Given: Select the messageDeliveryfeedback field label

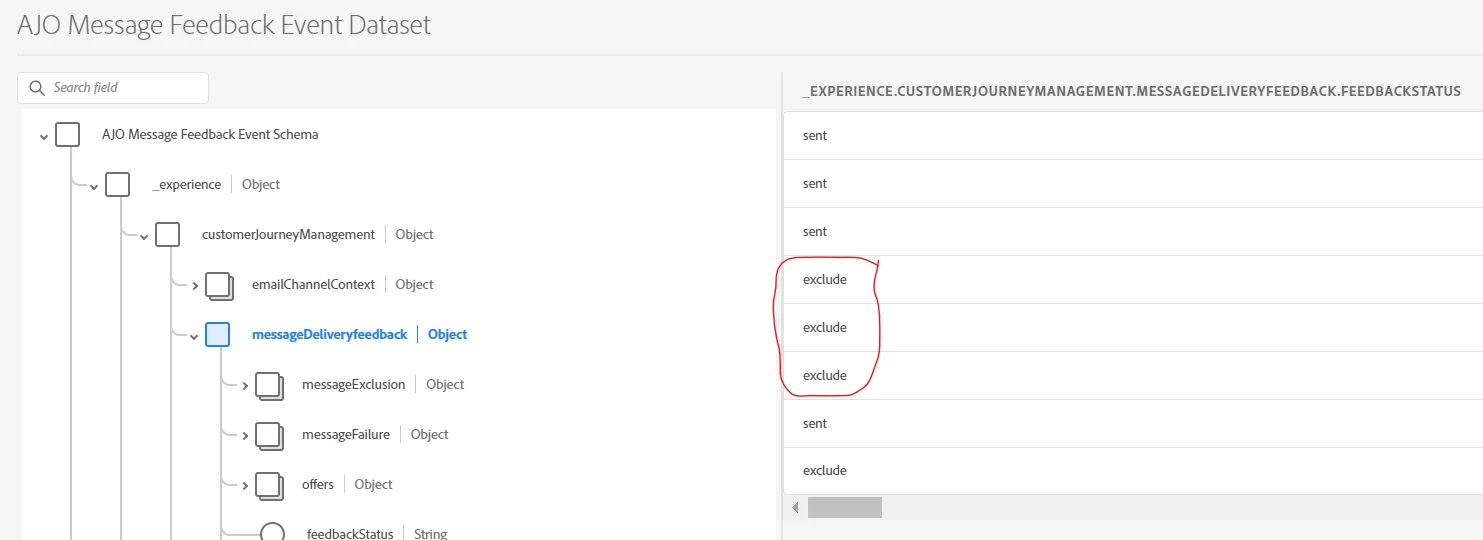Looking at the screenshot, I should point(330,334).
